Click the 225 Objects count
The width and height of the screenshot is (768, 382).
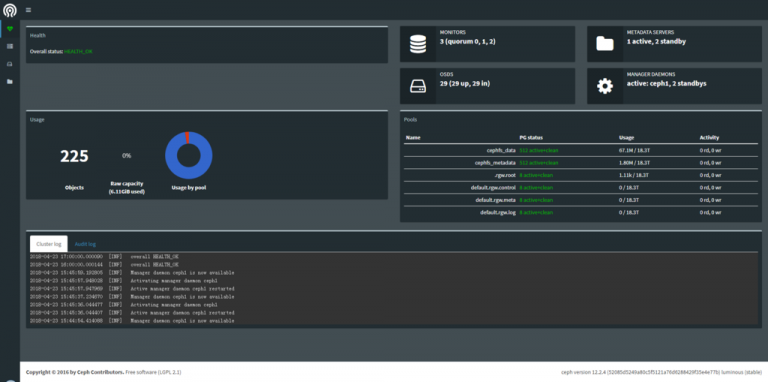point(74,157)
